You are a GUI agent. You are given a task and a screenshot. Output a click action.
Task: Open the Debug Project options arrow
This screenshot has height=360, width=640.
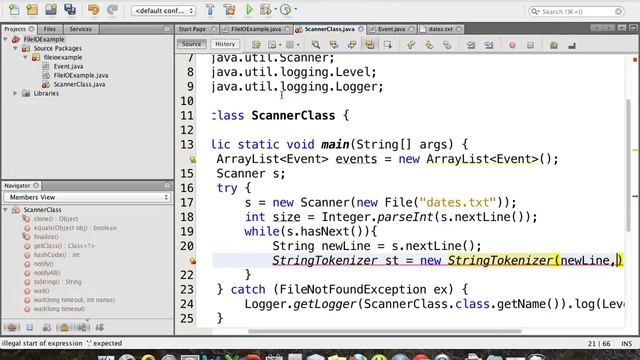click(x=276, y=9)
